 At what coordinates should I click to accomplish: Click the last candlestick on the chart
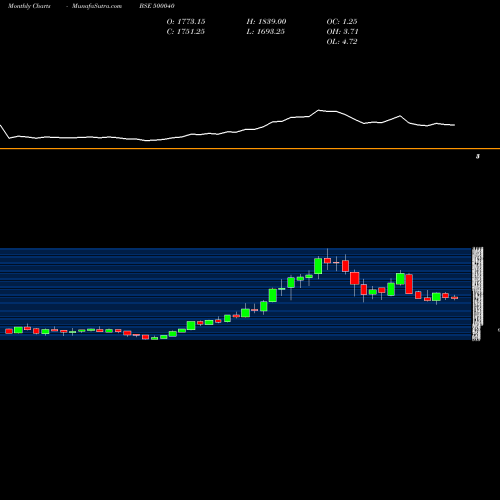point(455,298)
